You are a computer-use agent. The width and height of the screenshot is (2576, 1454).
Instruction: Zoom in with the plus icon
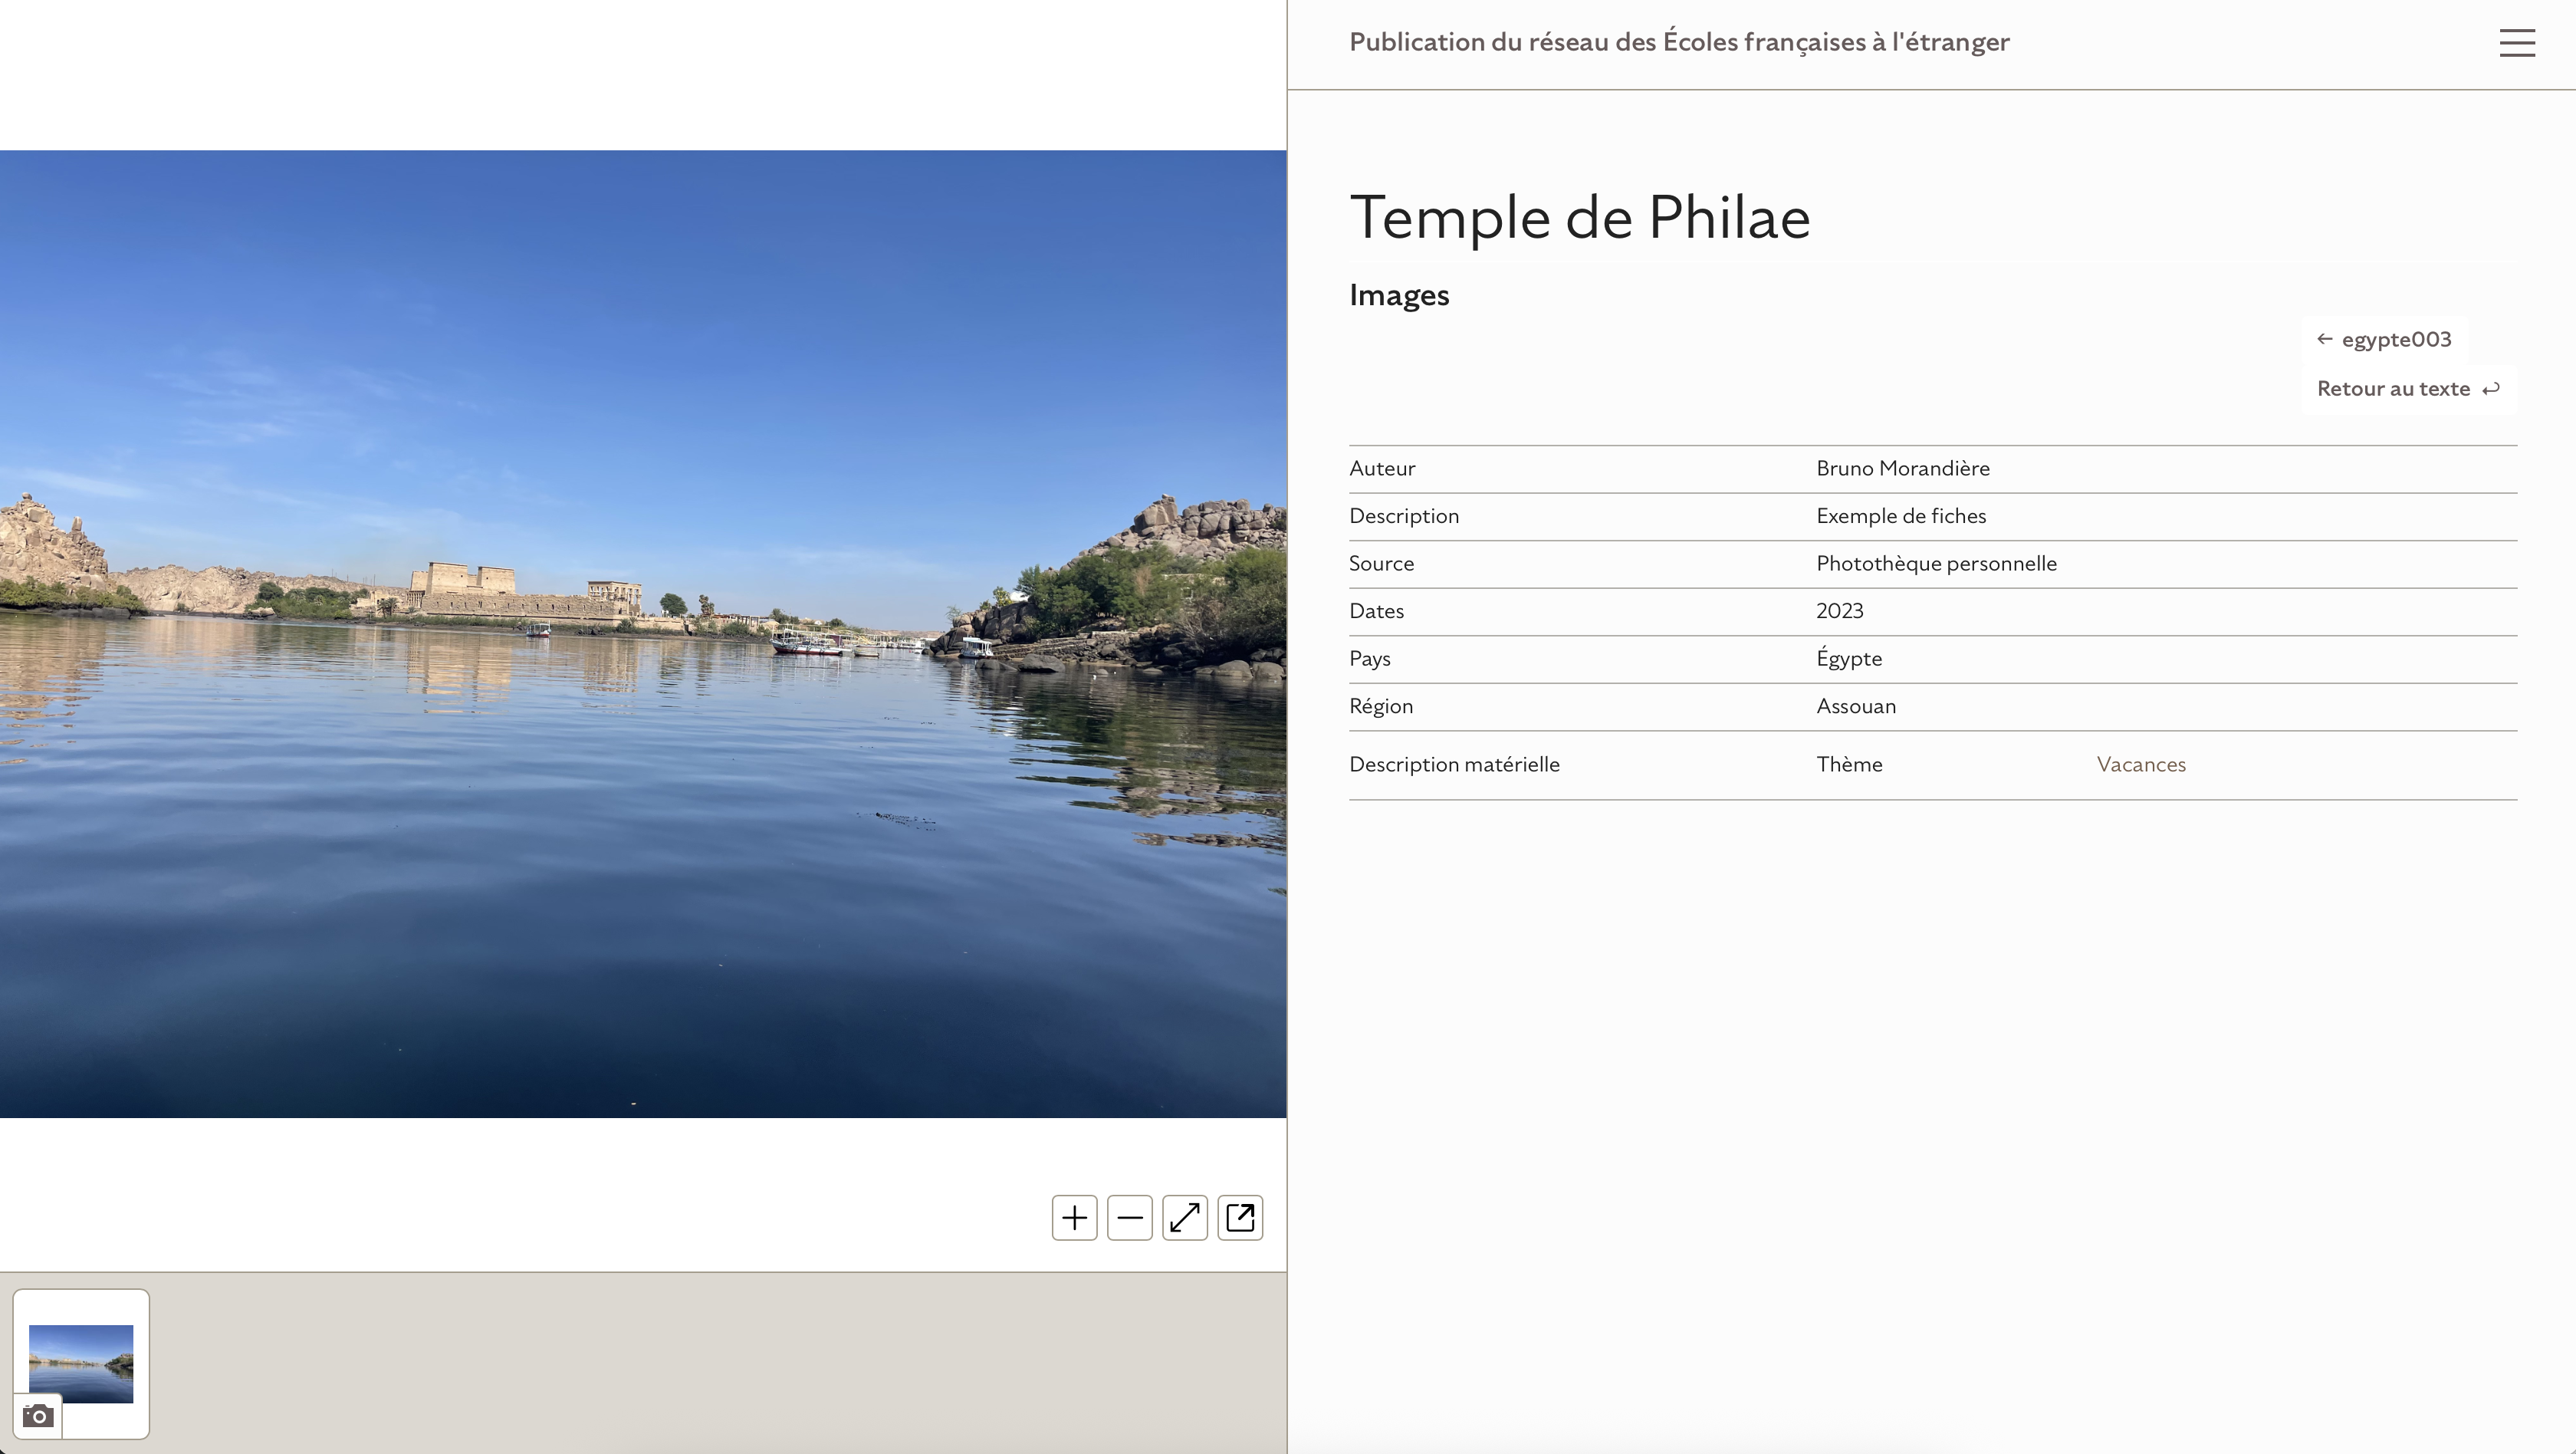pos(1074,1217)
